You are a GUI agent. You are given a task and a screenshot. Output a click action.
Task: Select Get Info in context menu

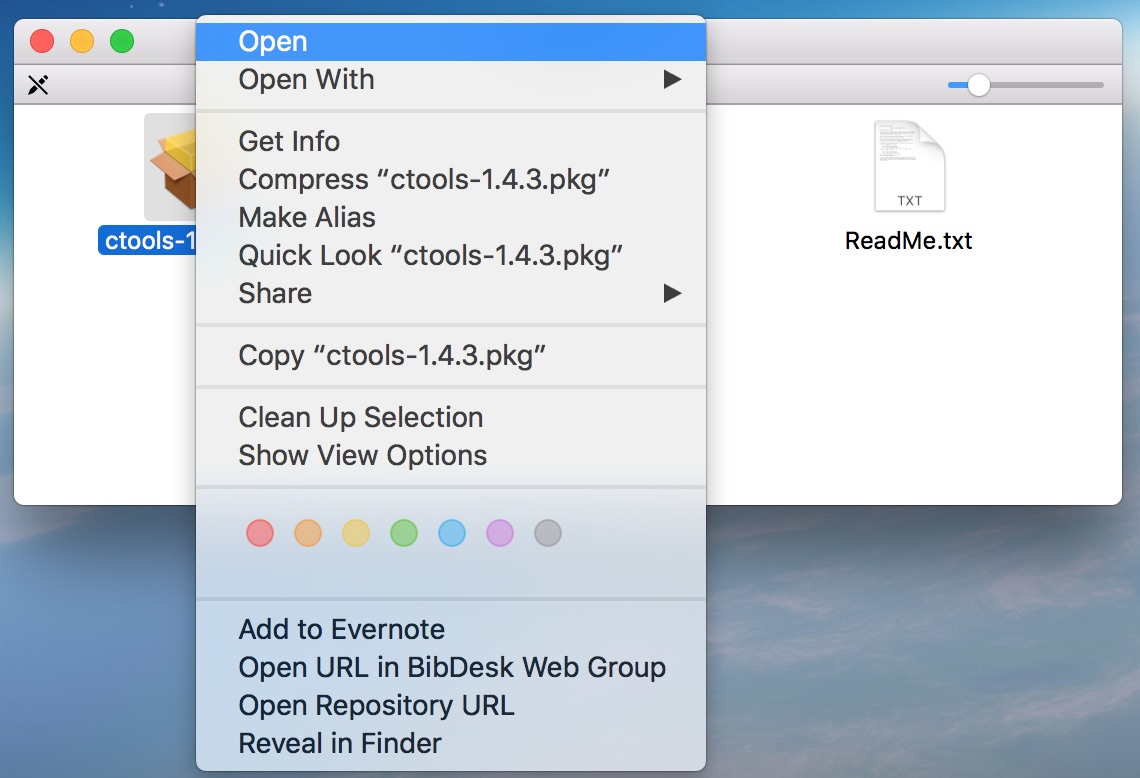click(289, 141)
